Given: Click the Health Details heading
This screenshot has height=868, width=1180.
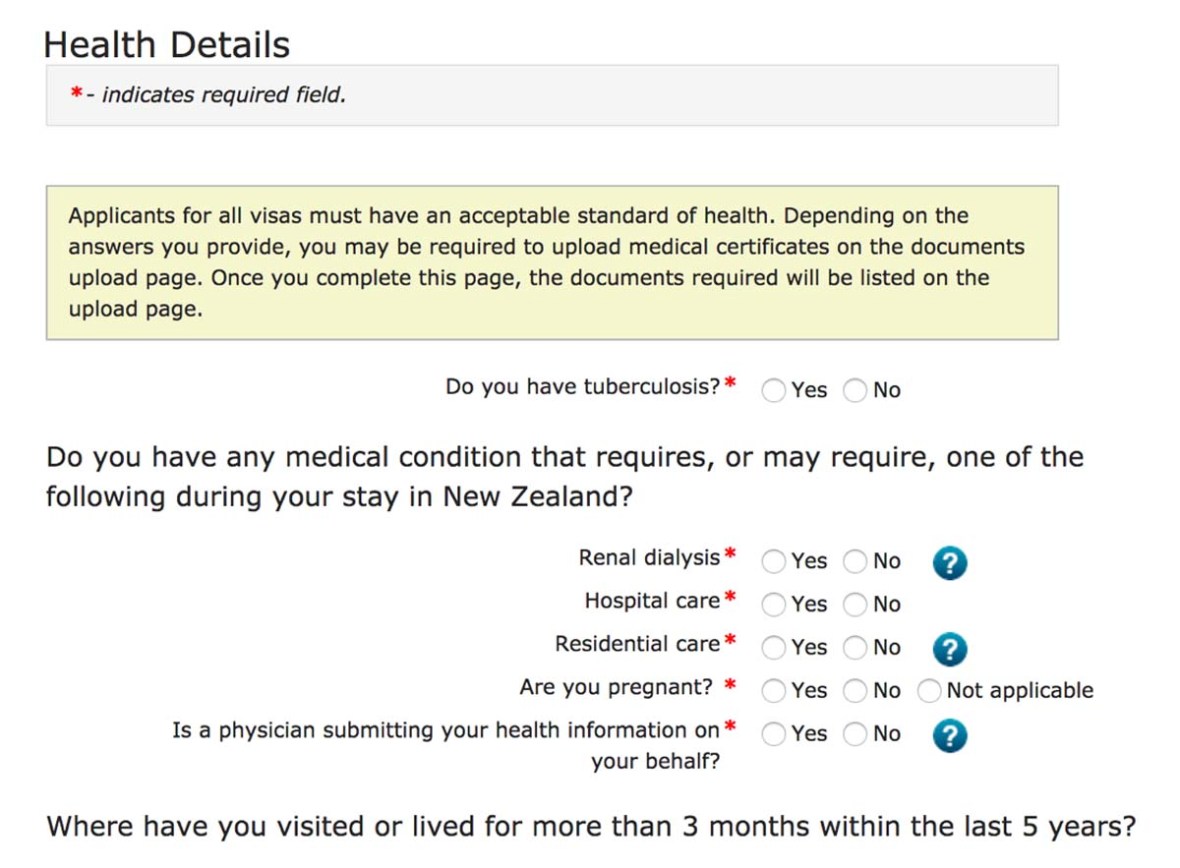Looking at the screenshot, I should (x=166, y=44).
